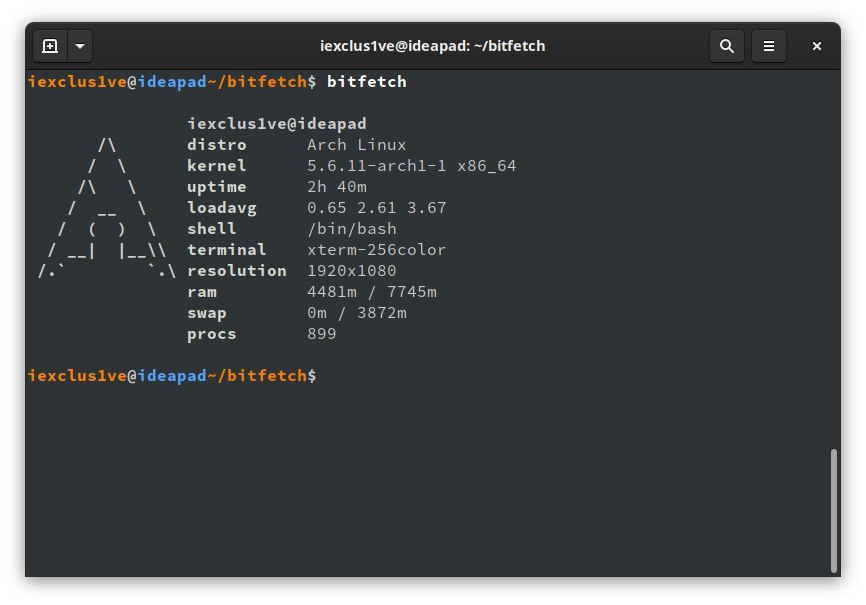Select the Arch Linux value
866x605 pixels.
click(x=357, y=145)
